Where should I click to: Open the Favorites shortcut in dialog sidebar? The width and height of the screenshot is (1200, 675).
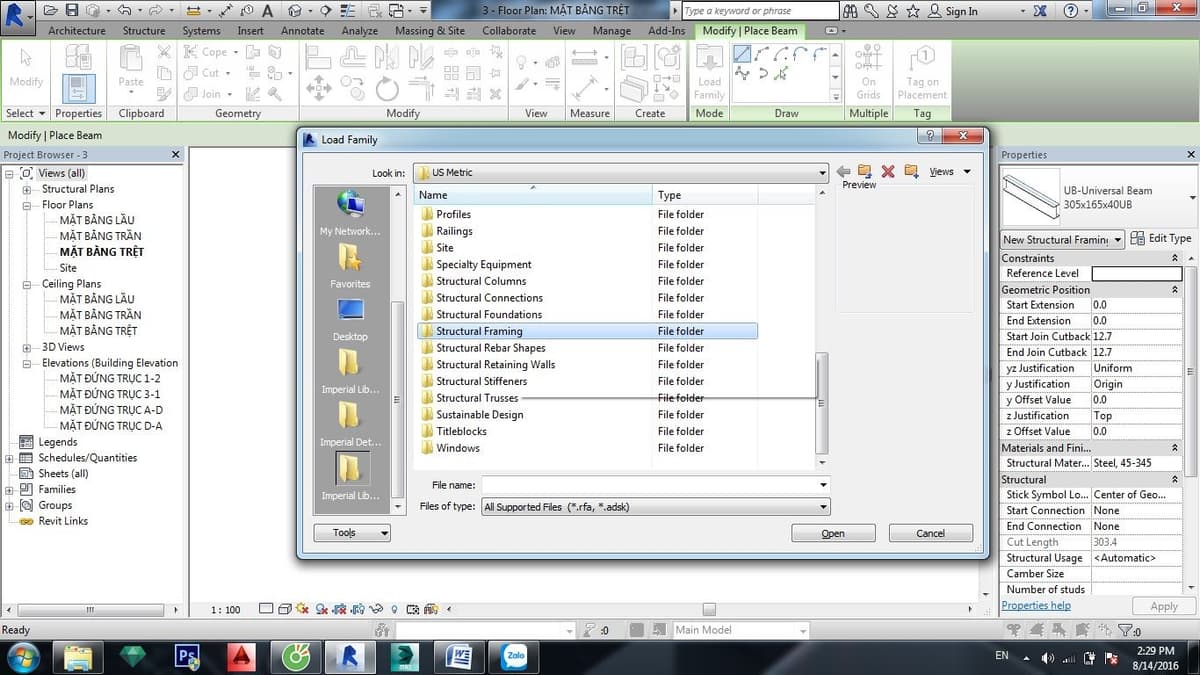[x=350, y=266]
